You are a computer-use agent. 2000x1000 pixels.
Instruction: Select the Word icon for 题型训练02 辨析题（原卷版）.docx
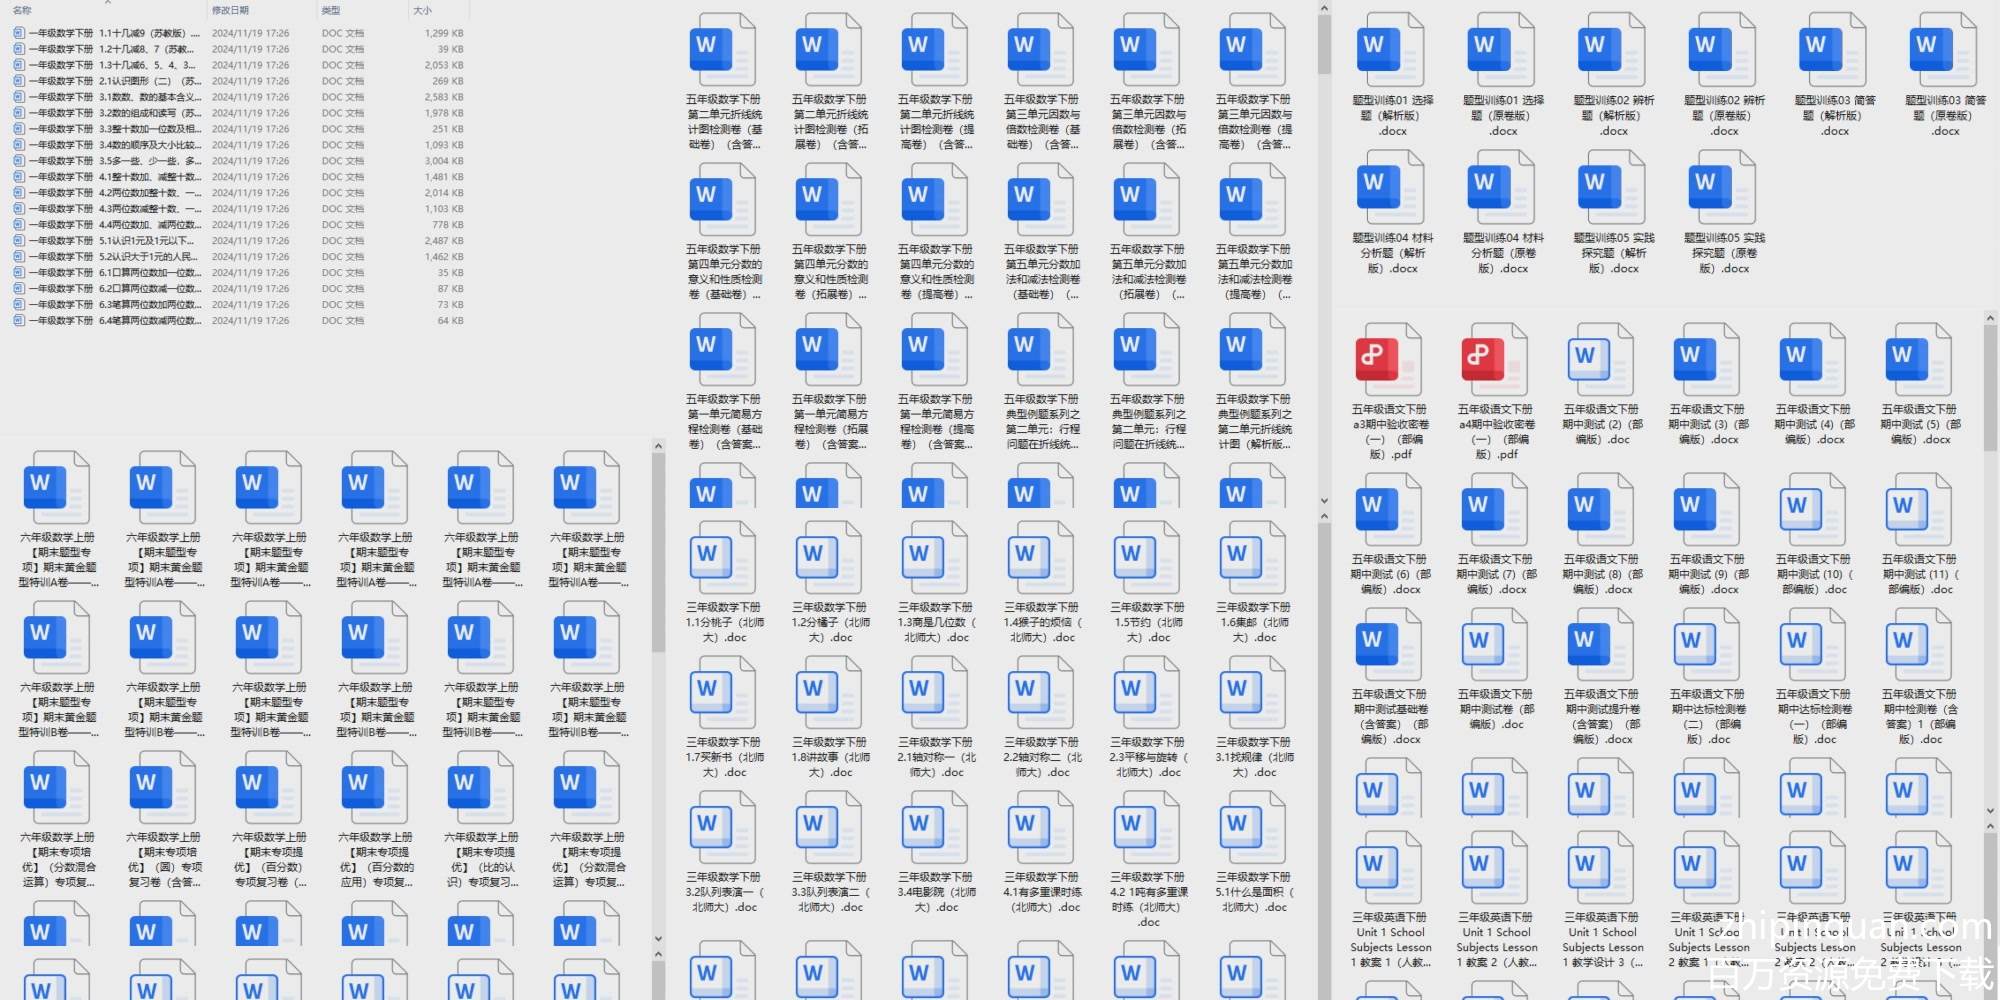[1722, 50]
